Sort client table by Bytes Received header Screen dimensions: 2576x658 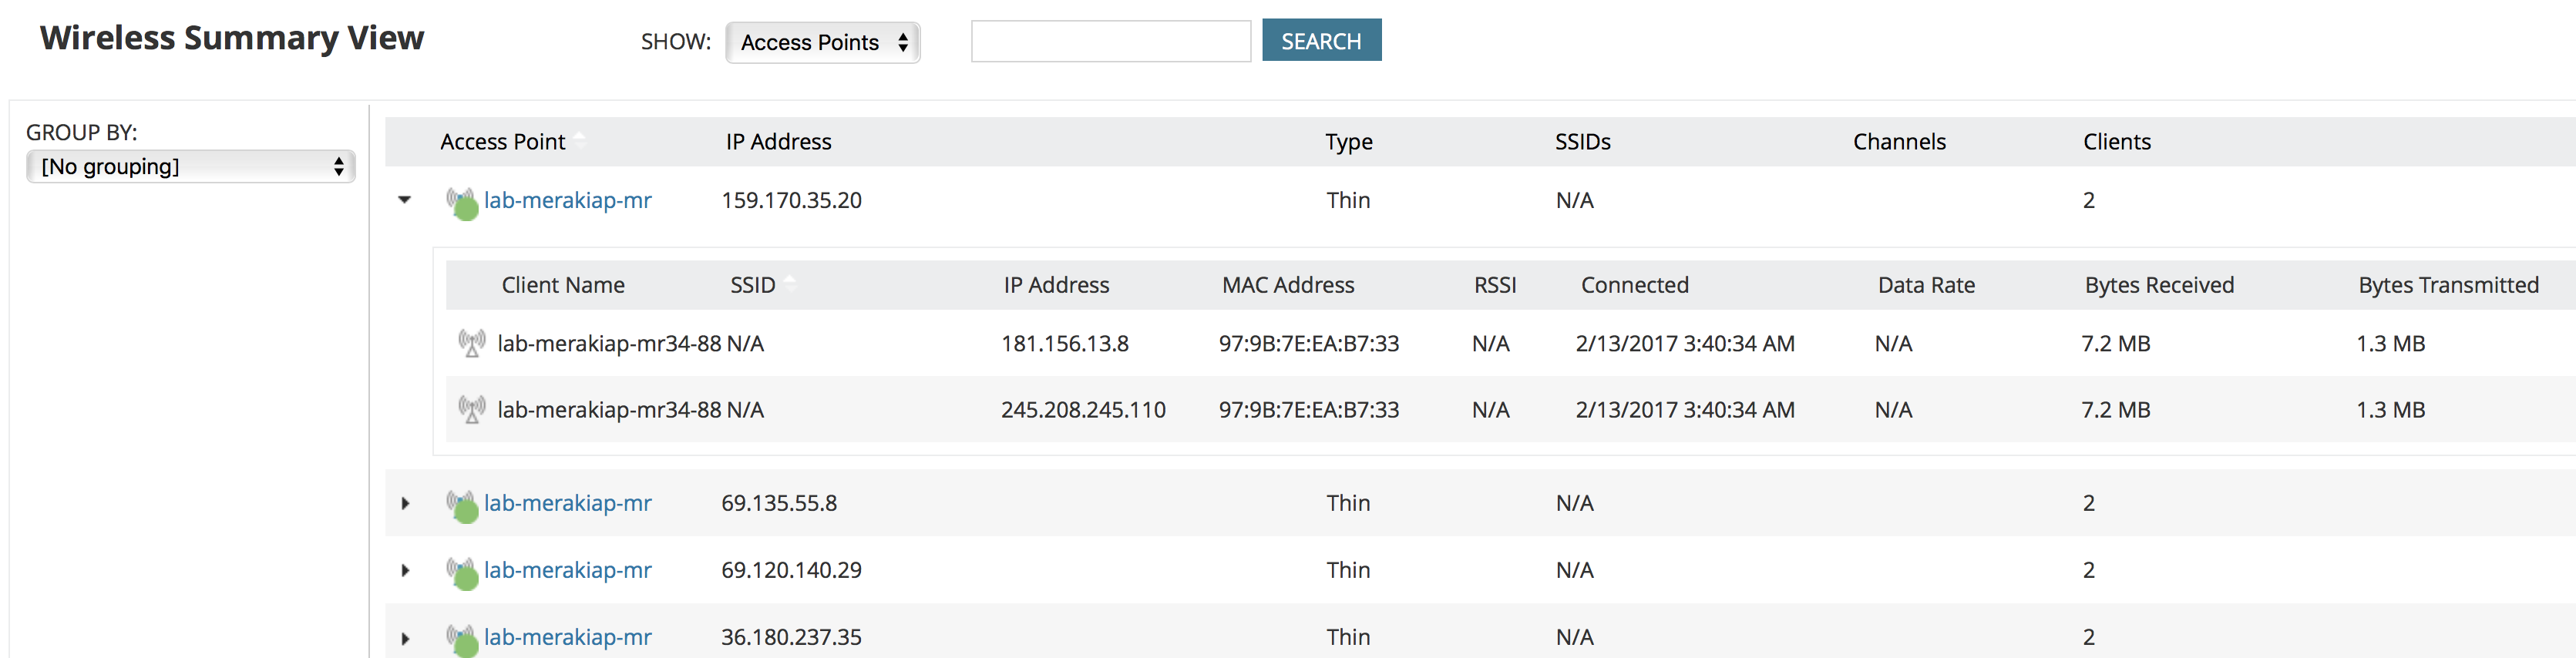[x=2158, y=285]
